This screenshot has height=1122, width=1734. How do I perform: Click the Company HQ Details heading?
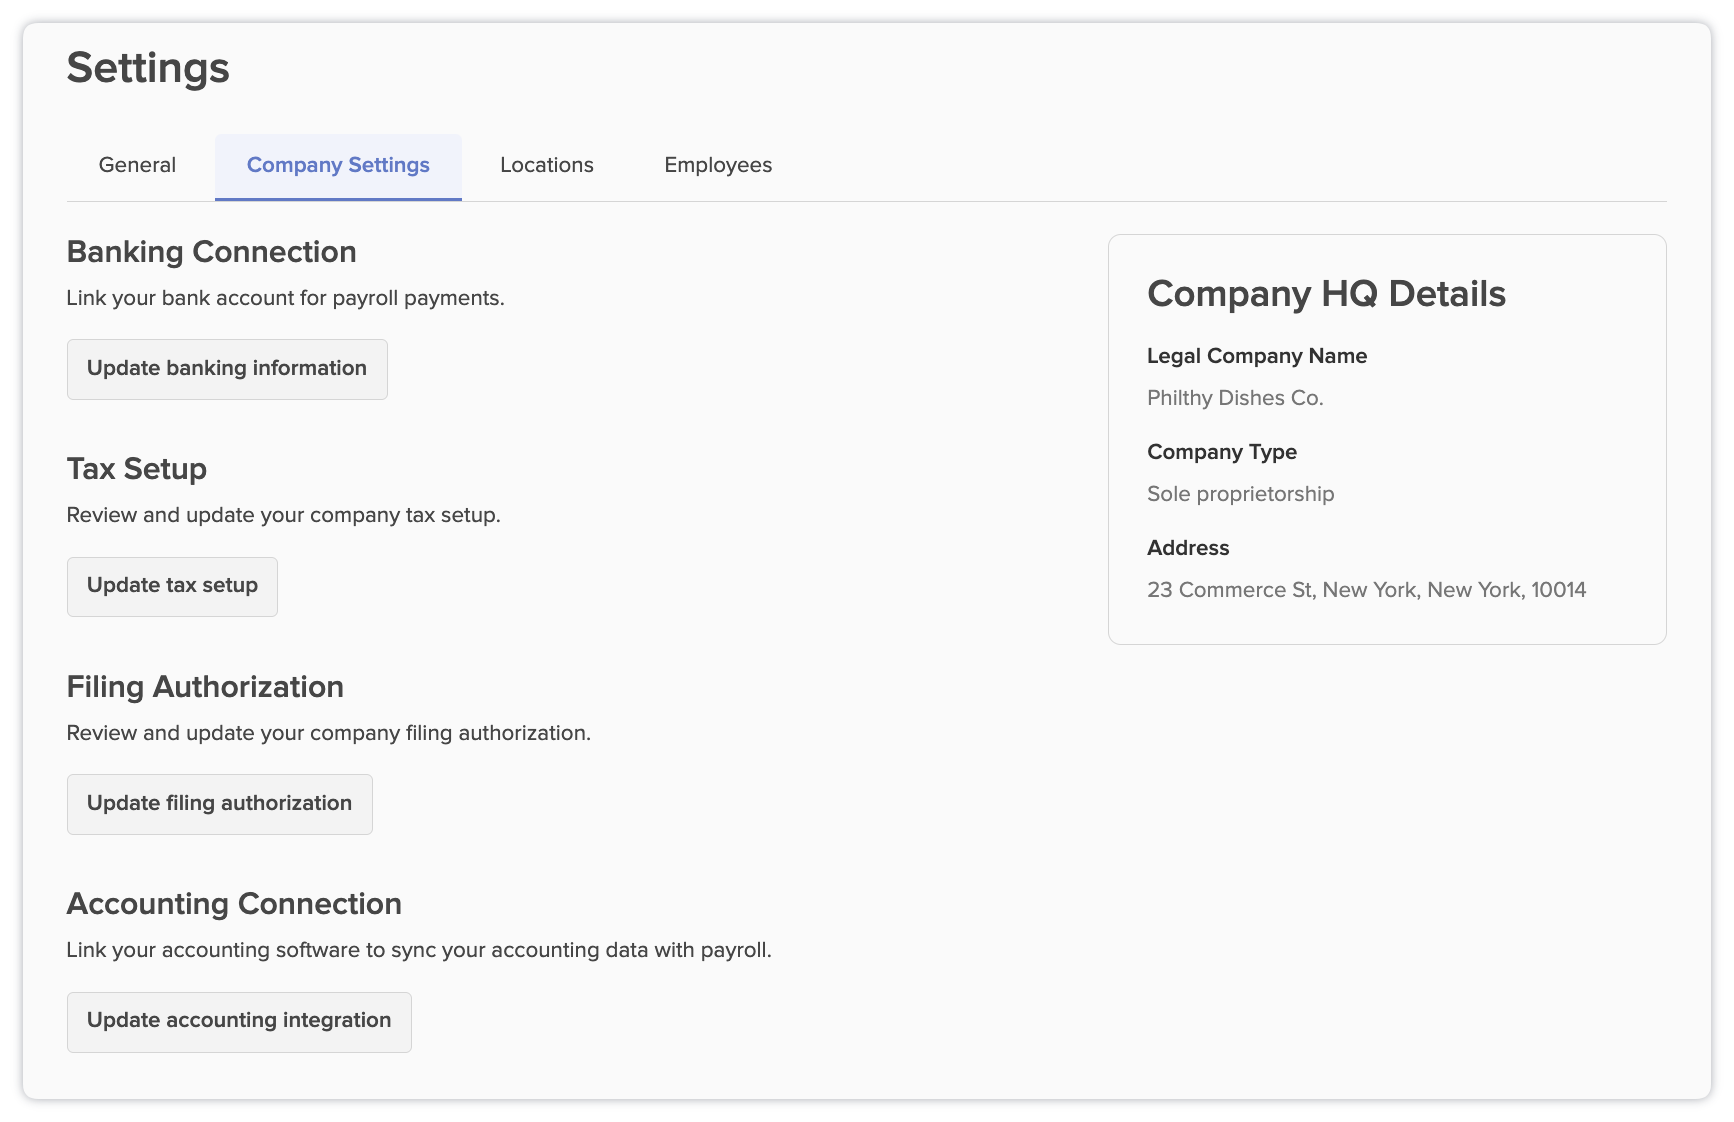1326,294
